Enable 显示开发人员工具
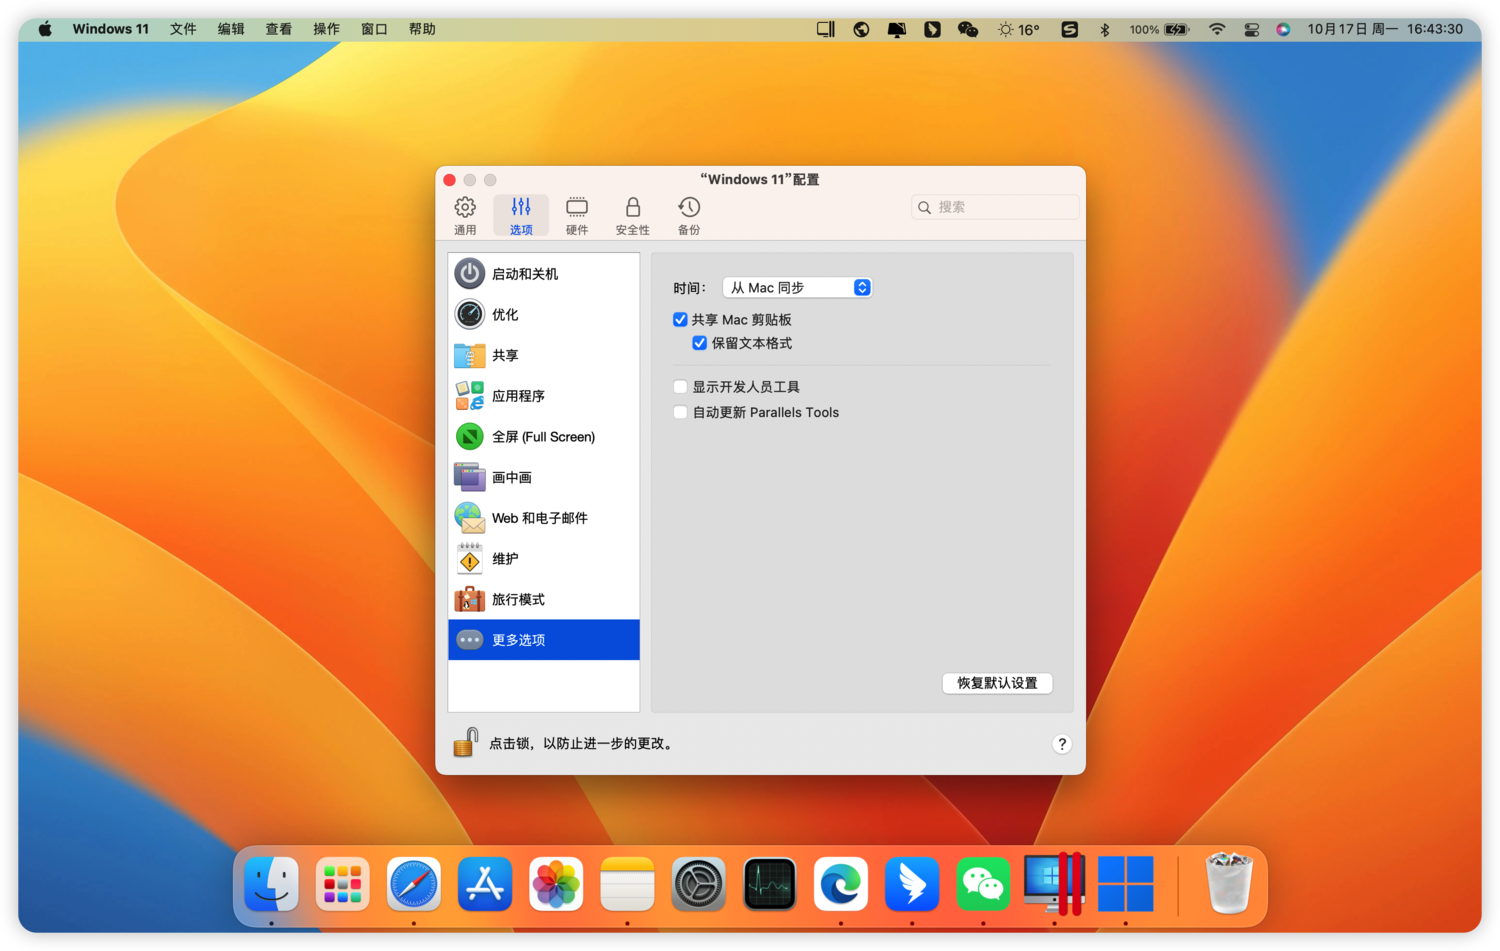 pyautogui.click(x=680, y=387)
